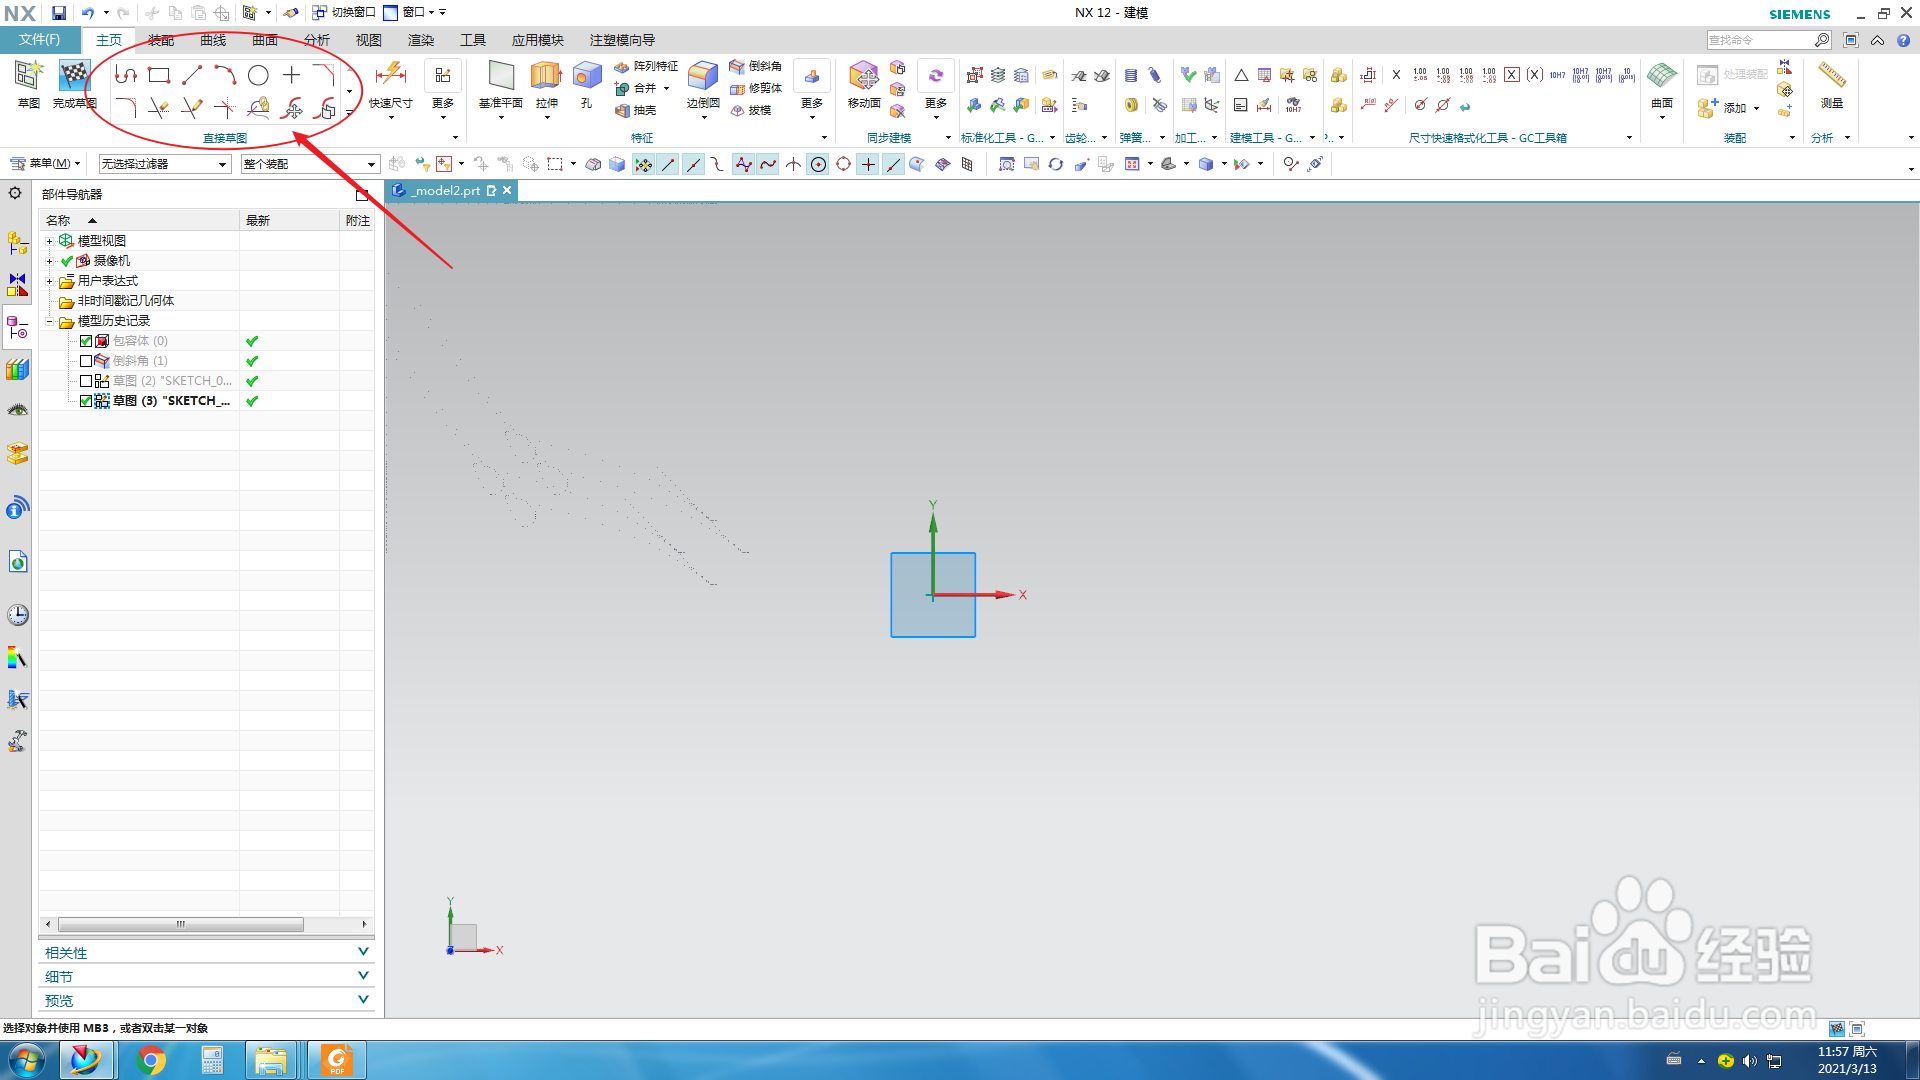1920x1080 pixels.
Task: Enable checkbox for 倒斜角 (1) feature
Action: pos(86,361)
